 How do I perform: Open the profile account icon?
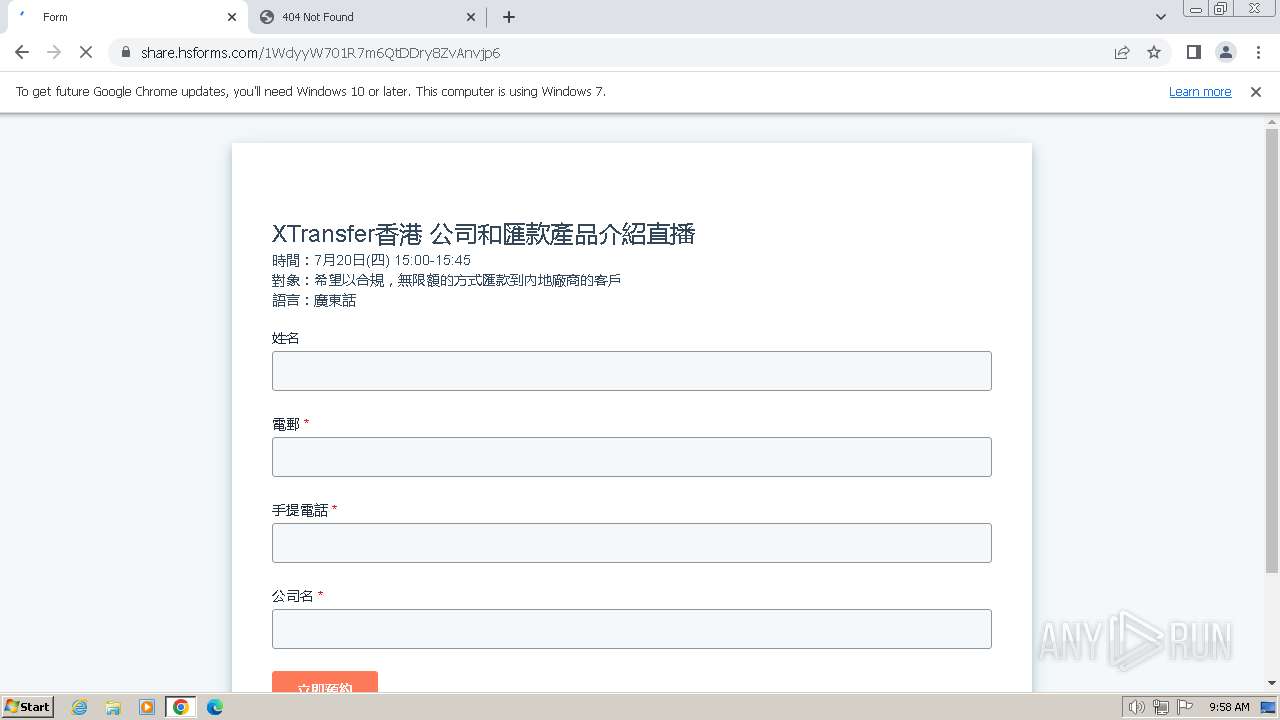(x=1225, y=52)
